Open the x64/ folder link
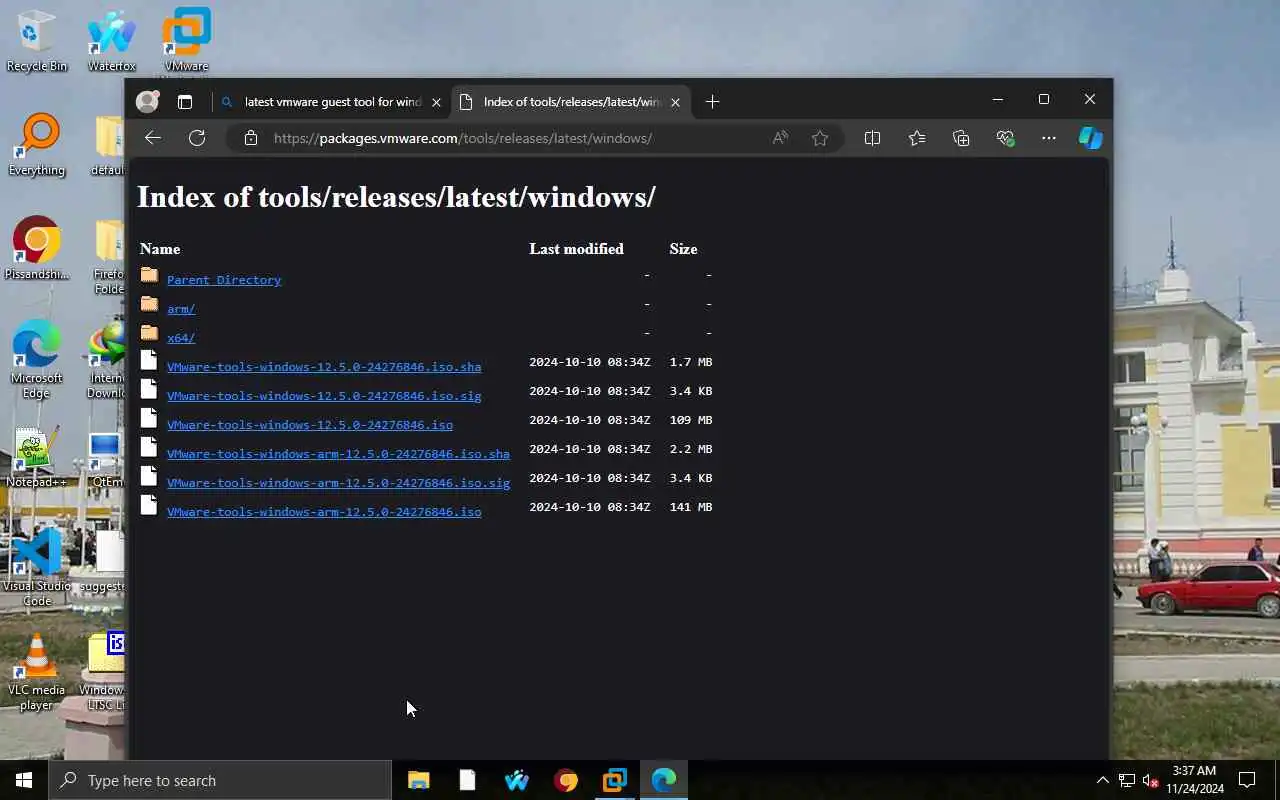 pos(181,338)
